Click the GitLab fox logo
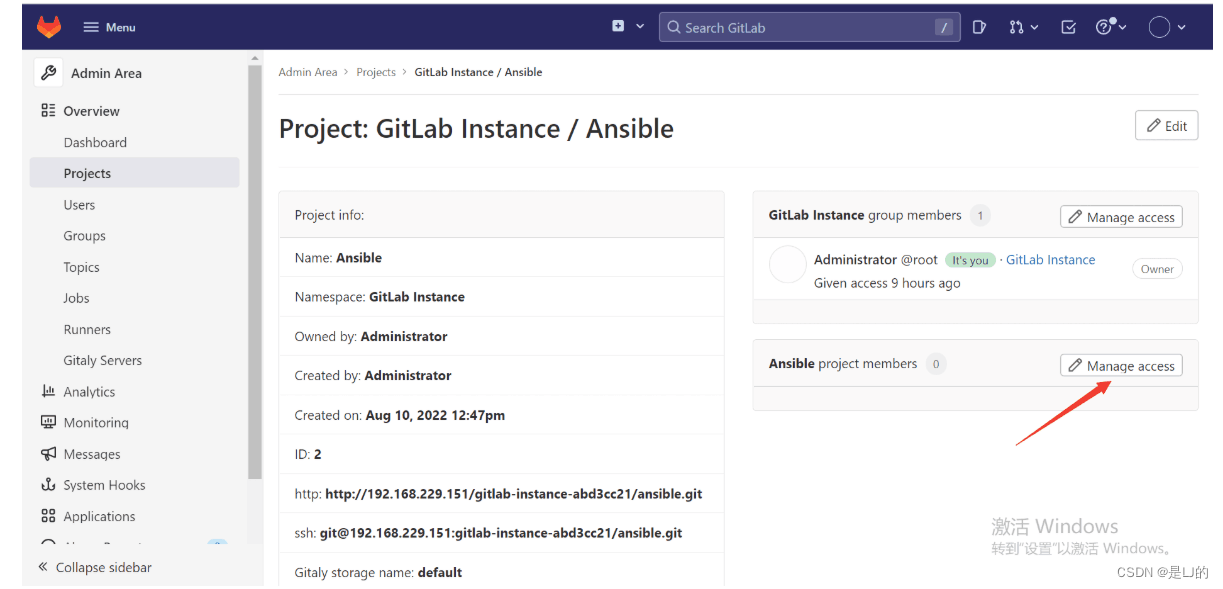Image resolution: width=1223 pixels, height=589 pixels. (49, 27)
